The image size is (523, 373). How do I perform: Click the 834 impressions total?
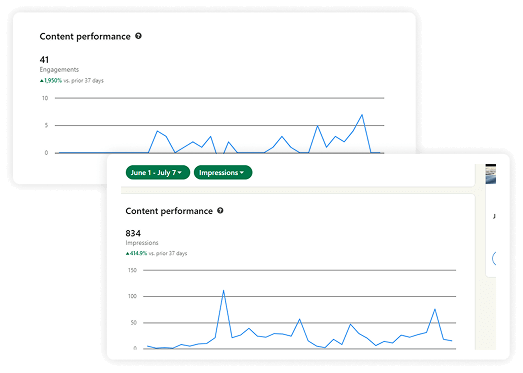(133, 233)
